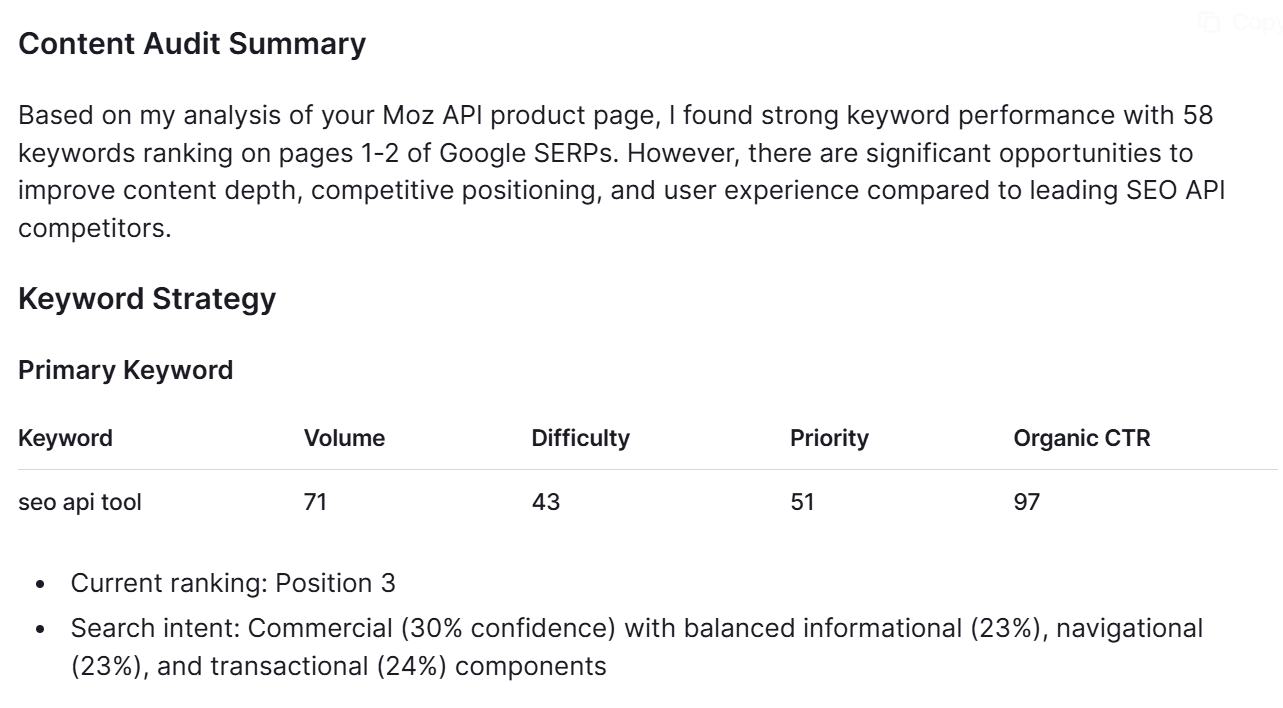
Task: Click the Priority column header
Action: [829, 438]
